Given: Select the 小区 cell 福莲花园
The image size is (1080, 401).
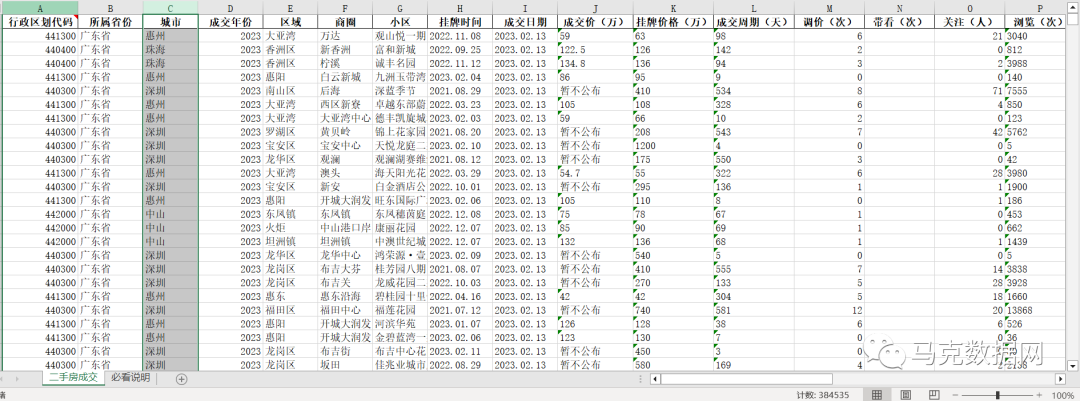Looking at the screenshot, I should pos(400,310).
